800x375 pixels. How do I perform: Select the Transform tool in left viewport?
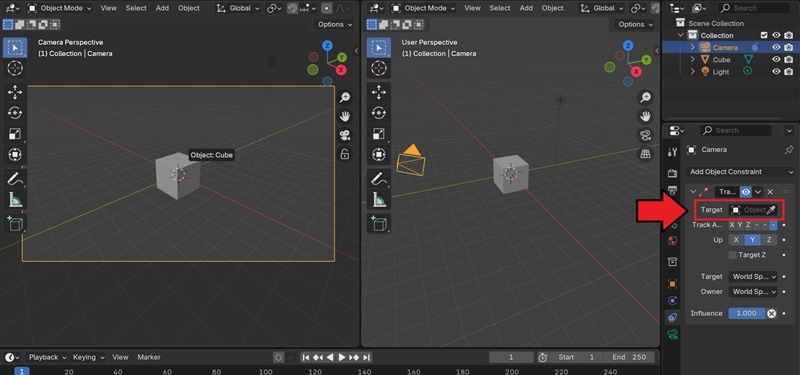tap(15, 154)
